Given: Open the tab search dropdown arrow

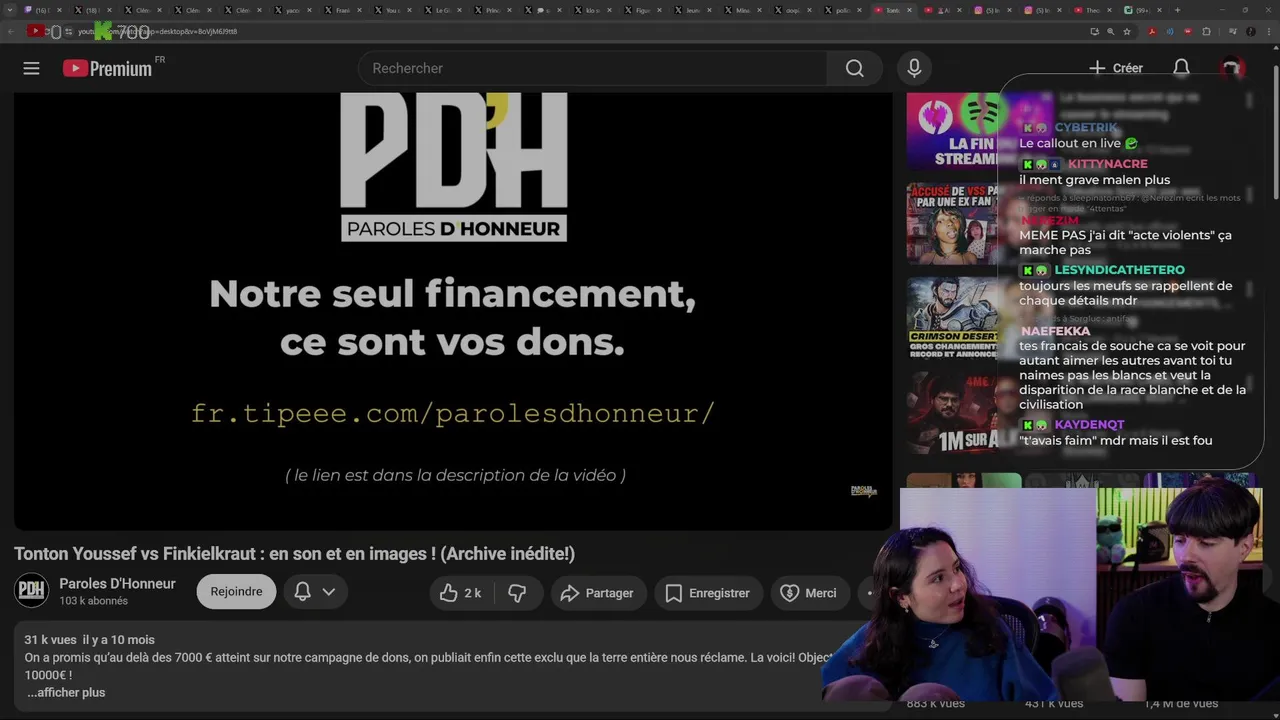Looking at the screenshot, I should (10, 10).
